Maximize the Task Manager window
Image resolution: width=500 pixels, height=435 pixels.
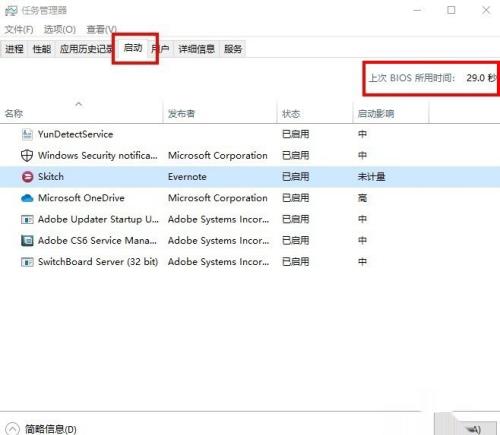click(451, 10)
